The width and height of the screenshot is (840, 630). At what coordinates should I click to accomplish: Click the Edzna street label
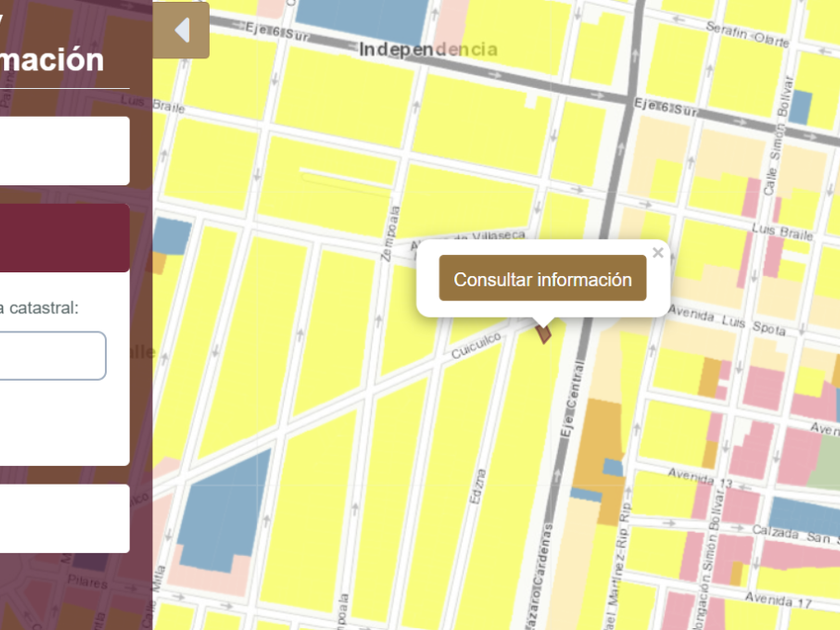click(477, 486)
